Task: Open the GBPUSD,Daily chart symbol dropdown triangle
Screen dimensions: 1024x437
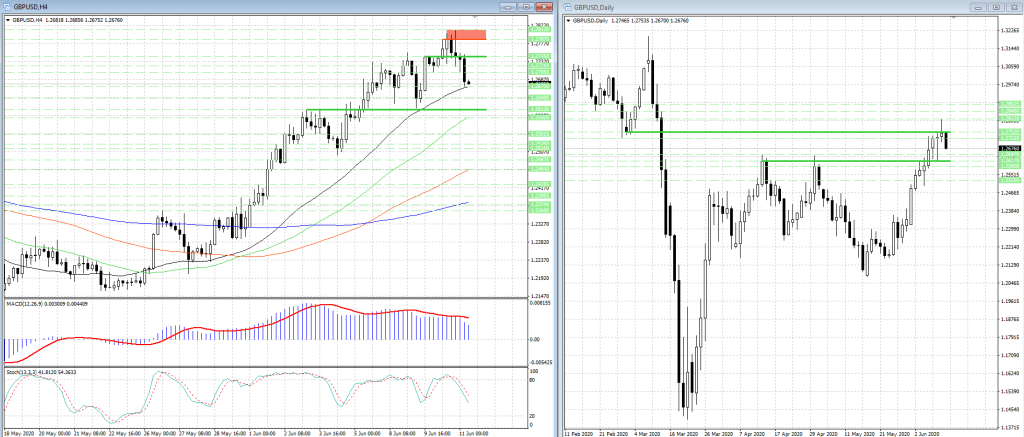Action: click(569, 21)
